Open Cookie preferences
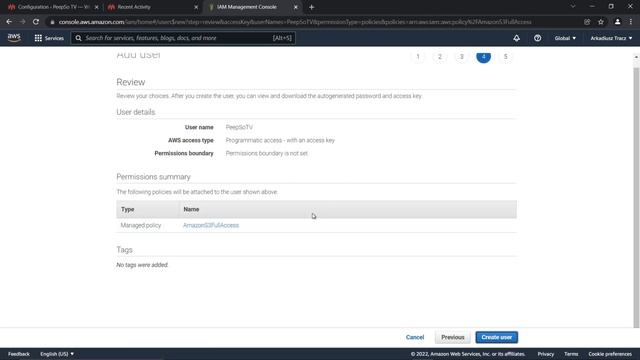 coord(610,354)
